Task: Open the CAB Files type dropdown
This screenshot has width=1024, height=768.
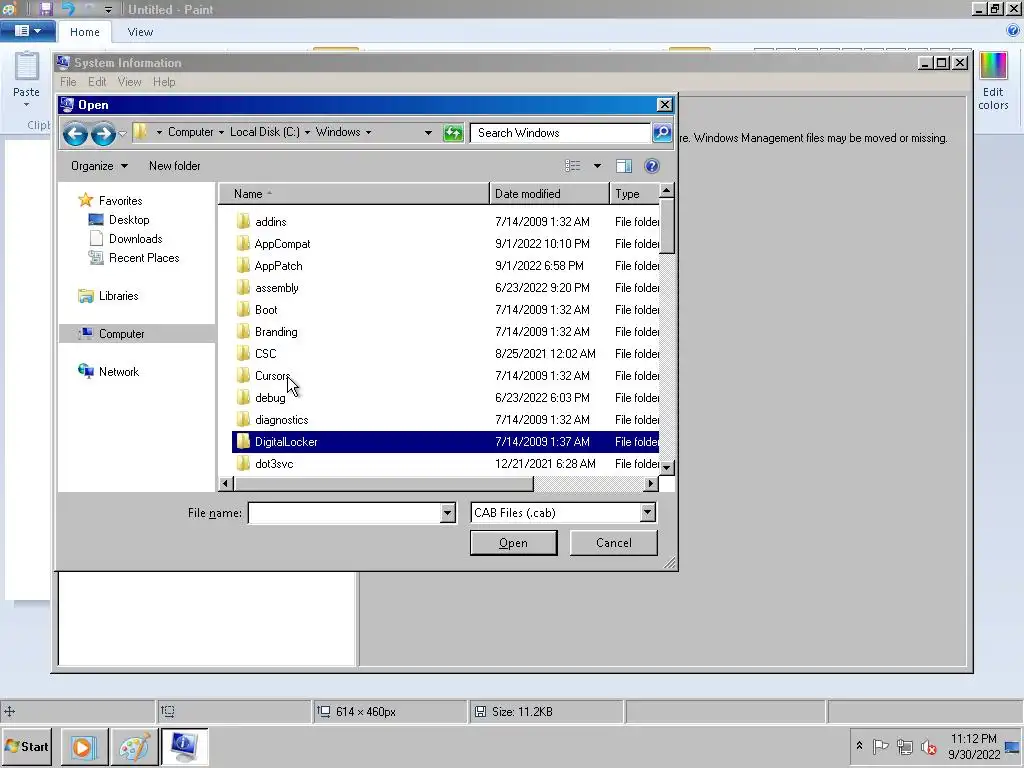Action: 647,513
